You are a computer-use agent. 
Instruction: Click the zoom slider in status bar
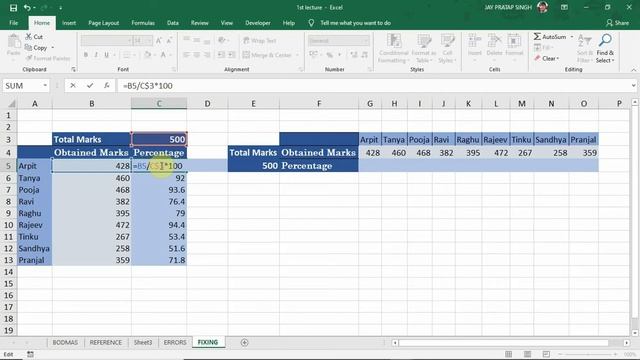pos(588,354)
